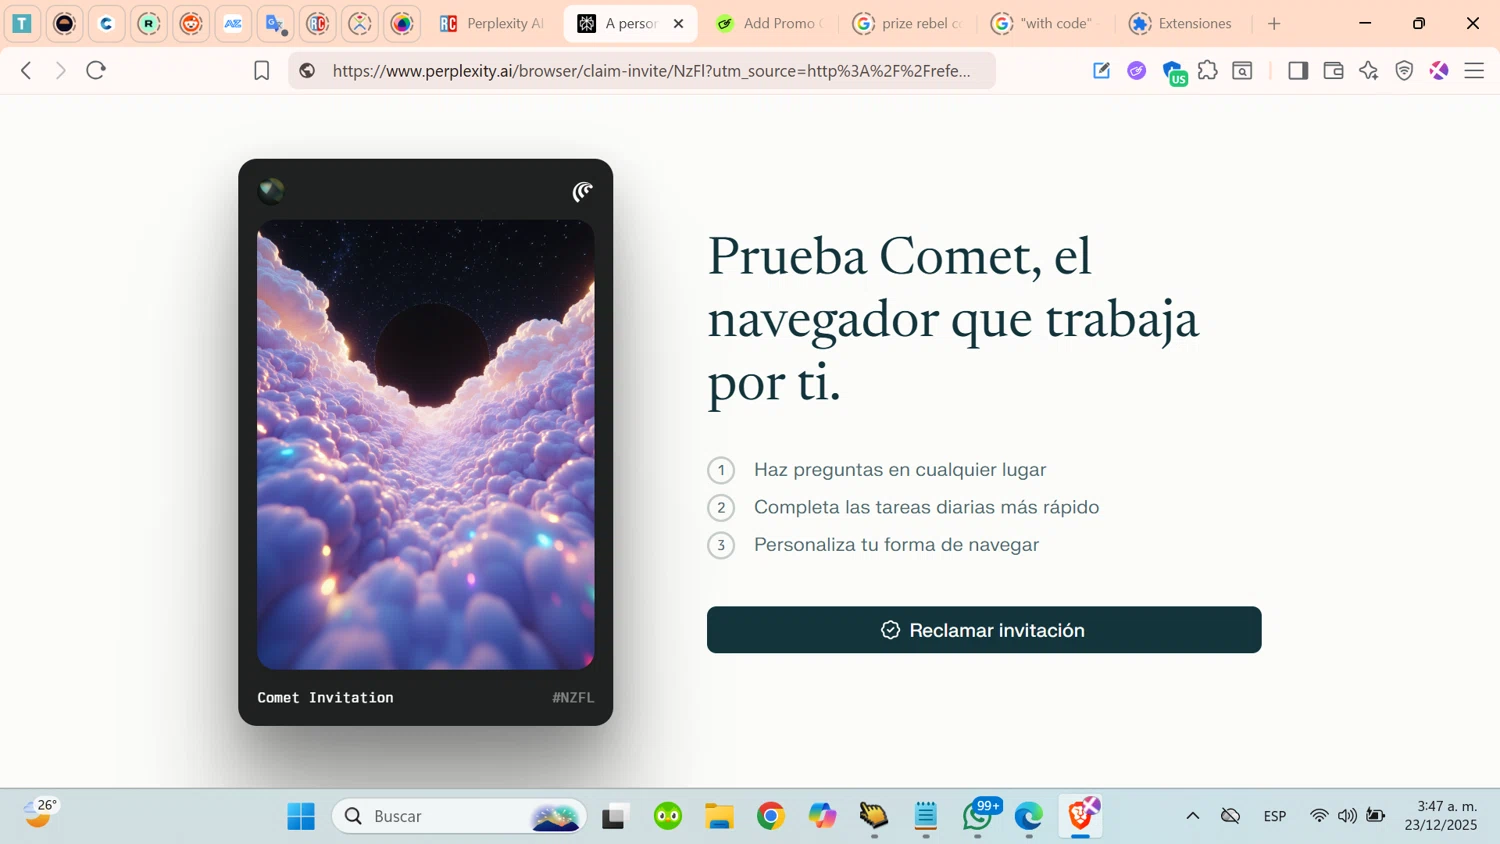
Task: Switch to pinned tab with green R icon
Action: [148, 24]
